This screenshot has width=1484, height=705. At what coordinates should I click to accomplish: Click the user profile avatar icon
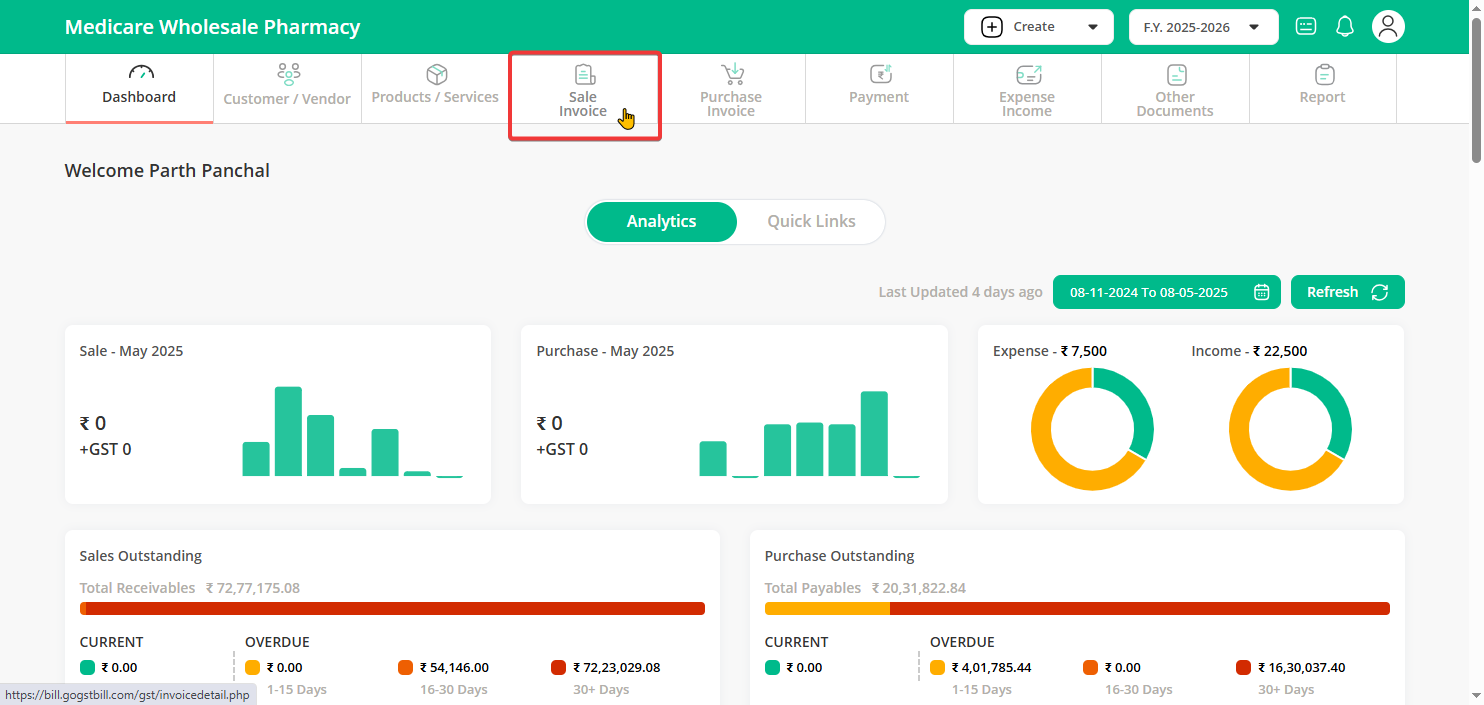1388,27
